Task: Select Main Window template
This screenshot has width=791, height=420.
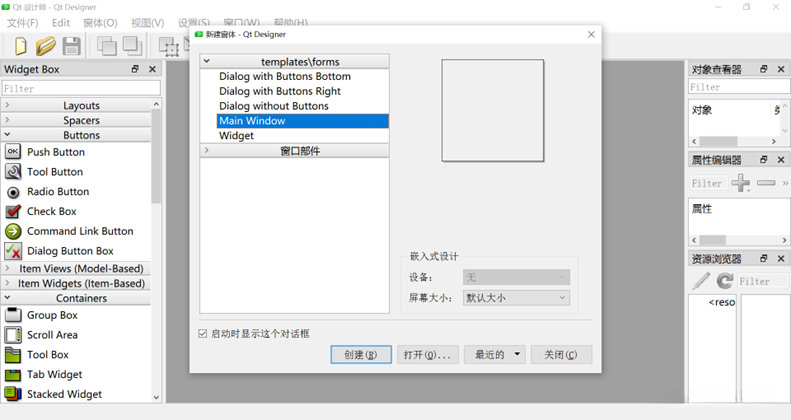Action: (303, 121)
